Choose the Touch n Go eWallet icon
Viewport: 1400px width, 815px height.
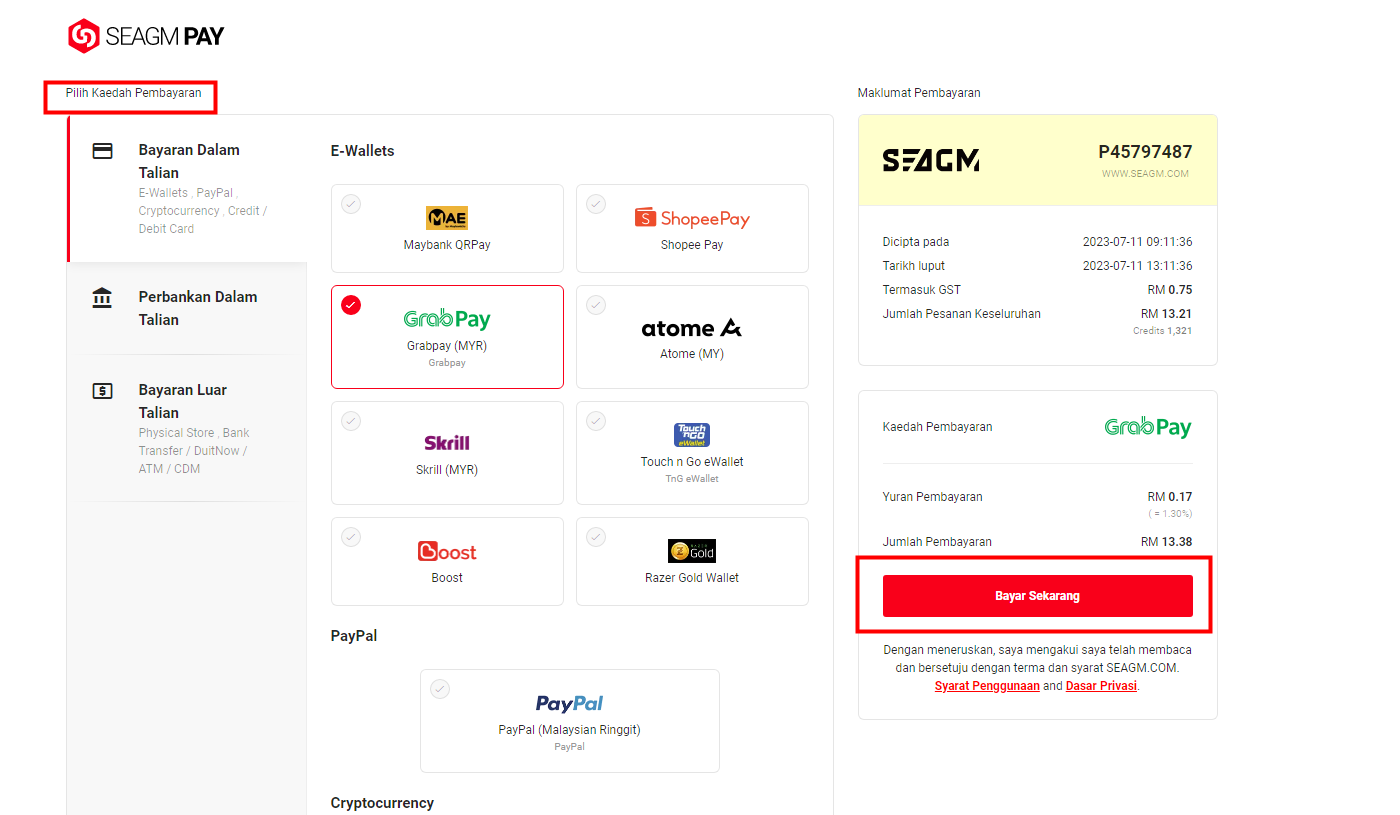[x=692, y=435]
